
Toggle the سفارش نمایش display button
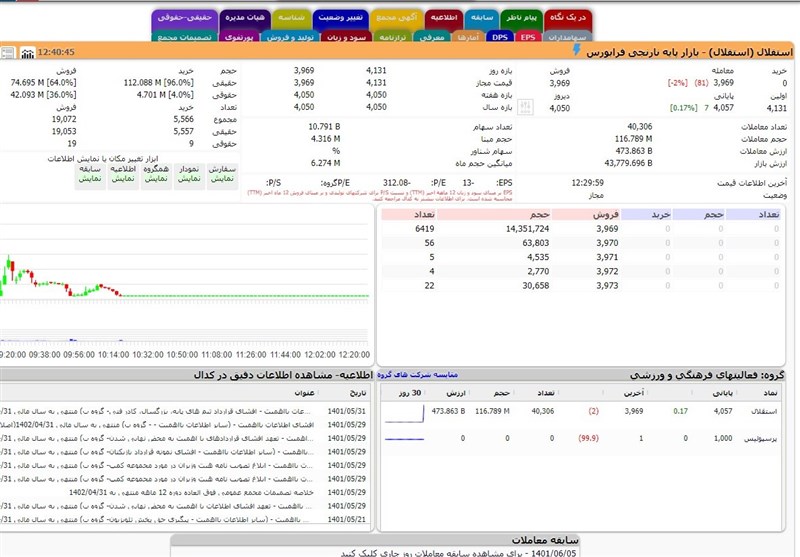223,172
